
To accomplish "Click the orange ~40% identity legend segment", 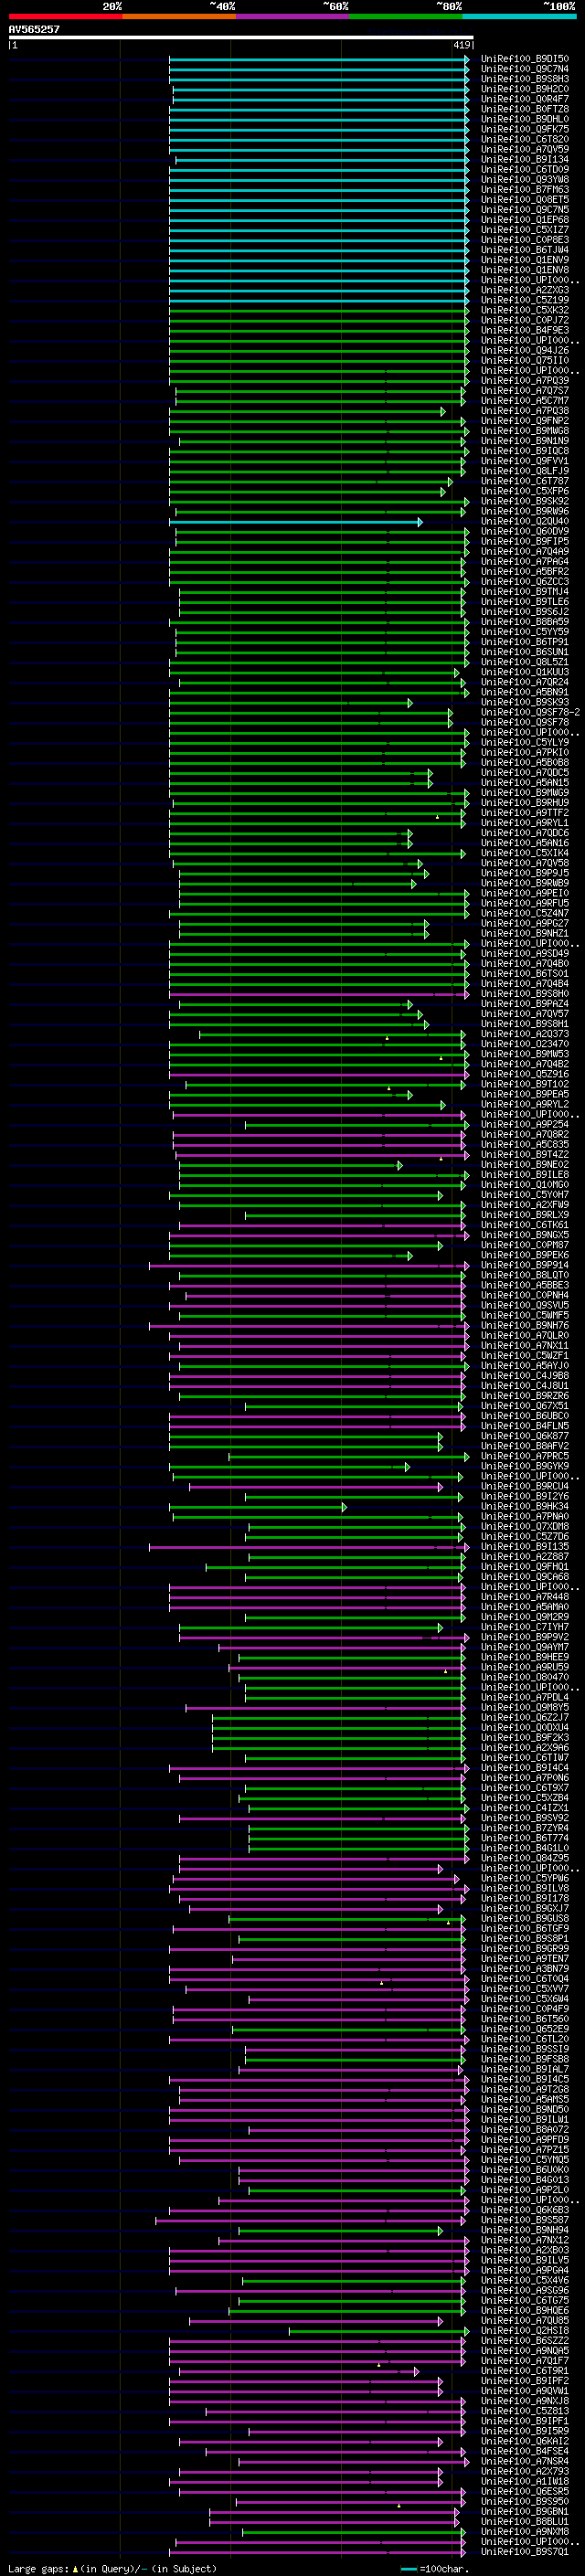I will [179, 16].
